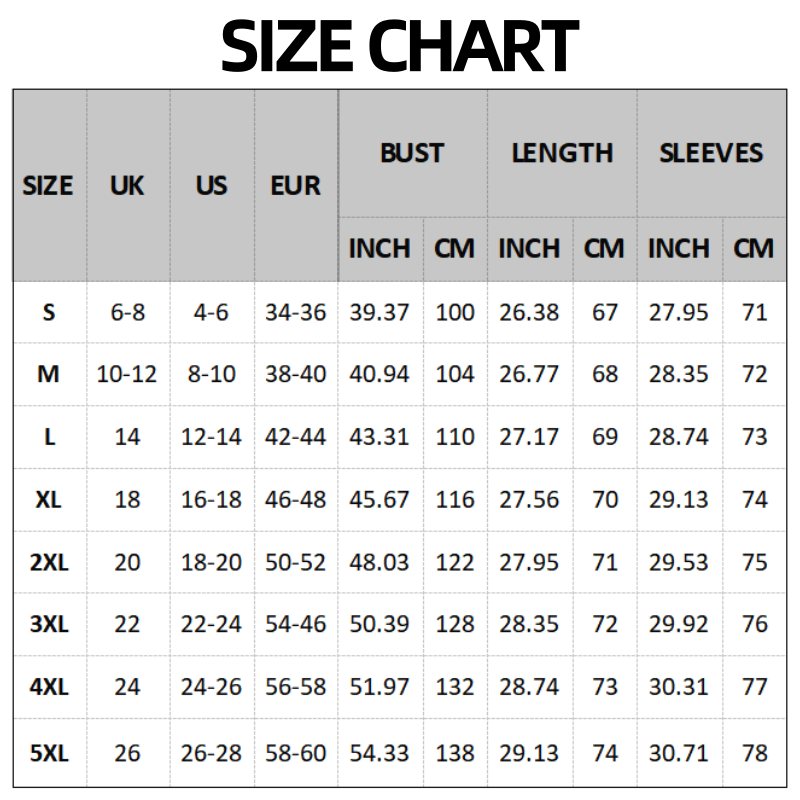Click the 3XL size row label
Image resolution: width=800 pixels, height=800 pixels.
[x=48, y=624]
